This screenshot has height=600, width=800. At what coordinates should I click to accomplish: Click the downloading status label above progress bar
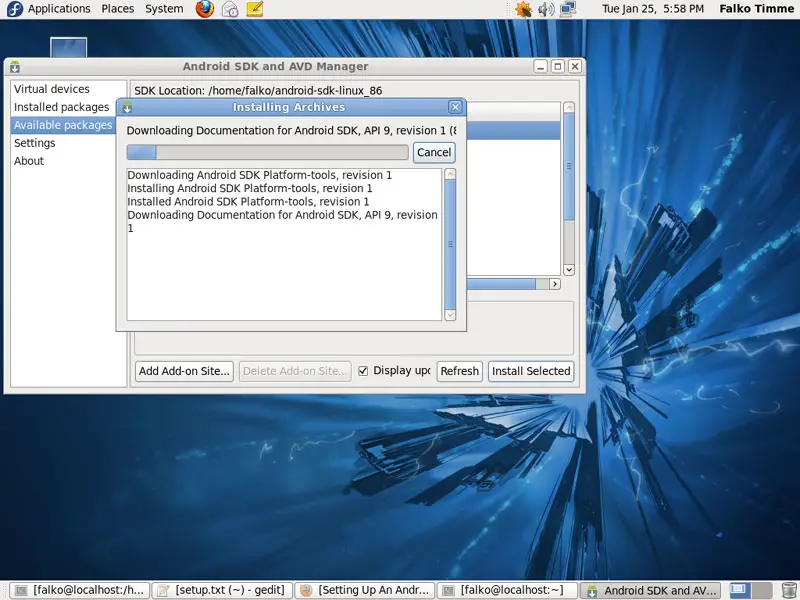[x=292, y=131]
